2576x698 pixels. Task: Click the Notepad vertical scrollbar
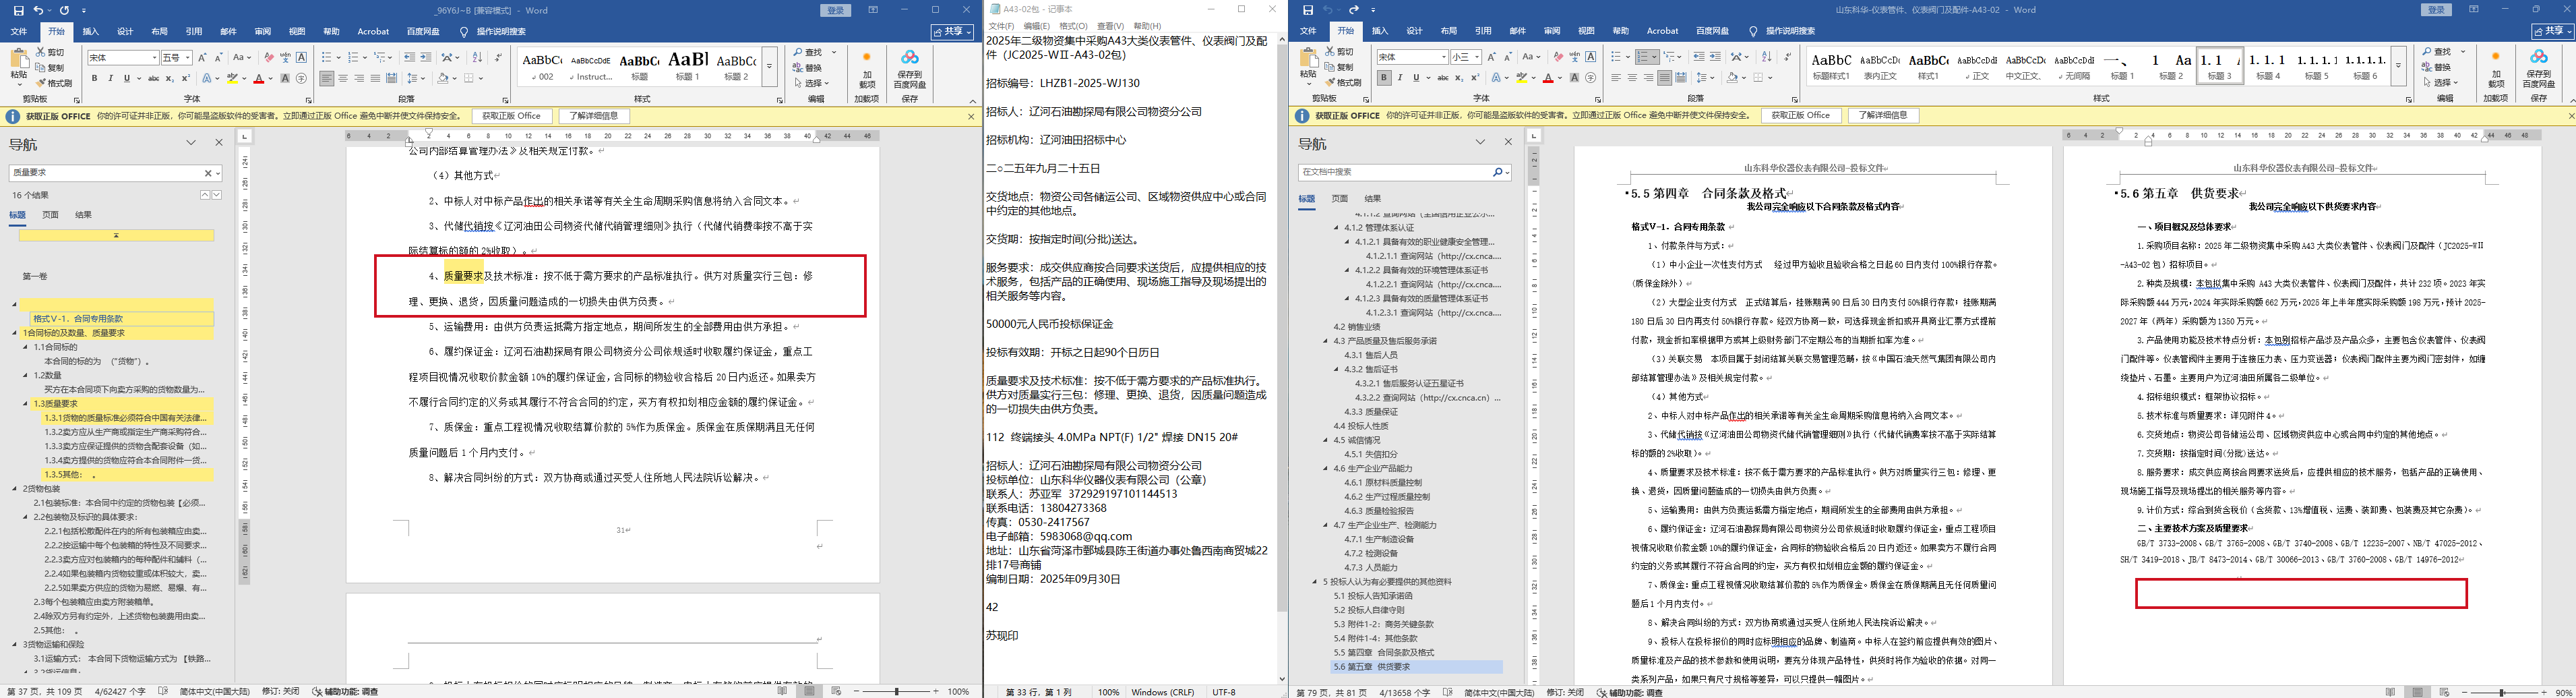(1282, 360)
